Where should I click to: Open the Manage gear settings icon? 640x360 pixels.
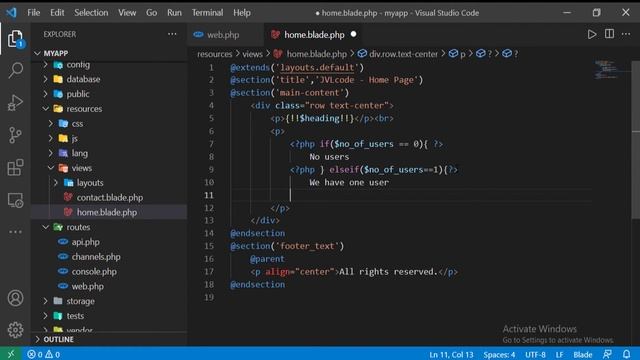[16, 330]
